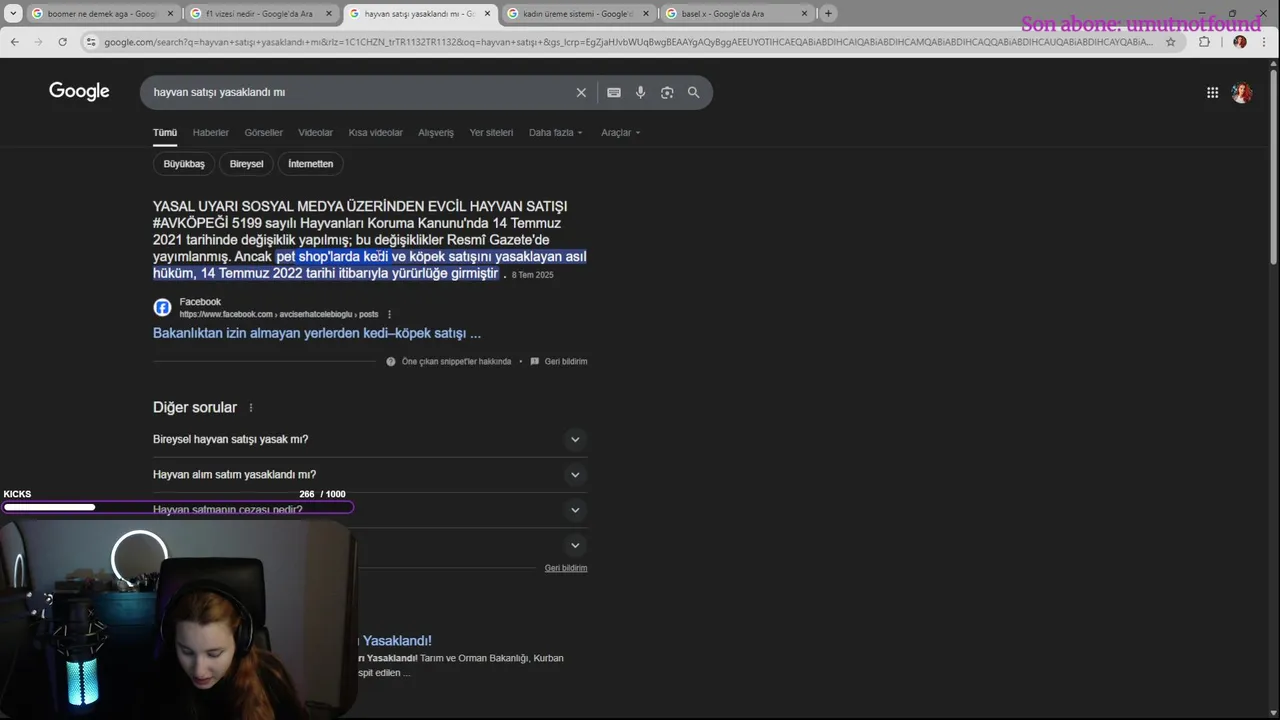Reload the current page

point(62,42)
